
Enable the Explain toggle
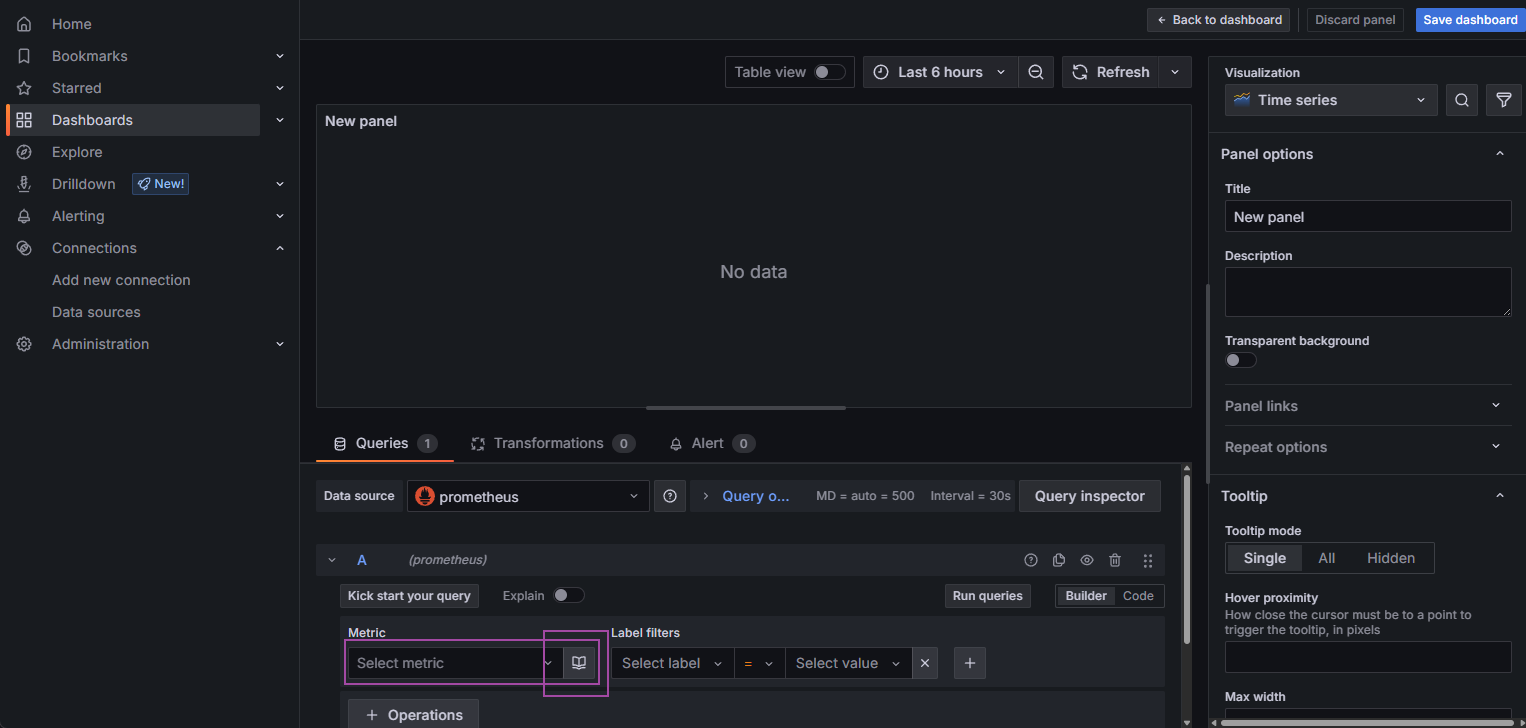[568, 595]
